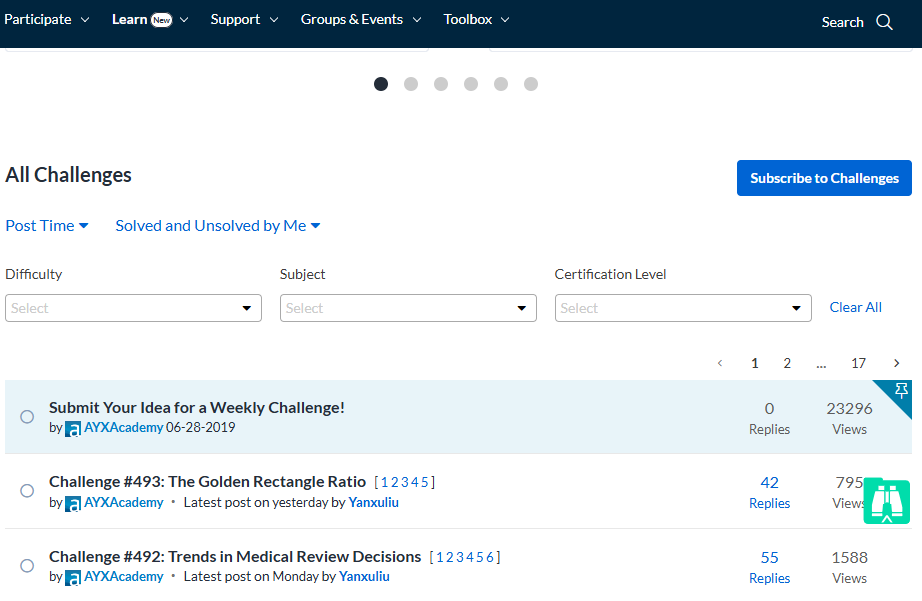The image size is (922, 601).
Task: Go to next page using right arrow
Action: 896,363
